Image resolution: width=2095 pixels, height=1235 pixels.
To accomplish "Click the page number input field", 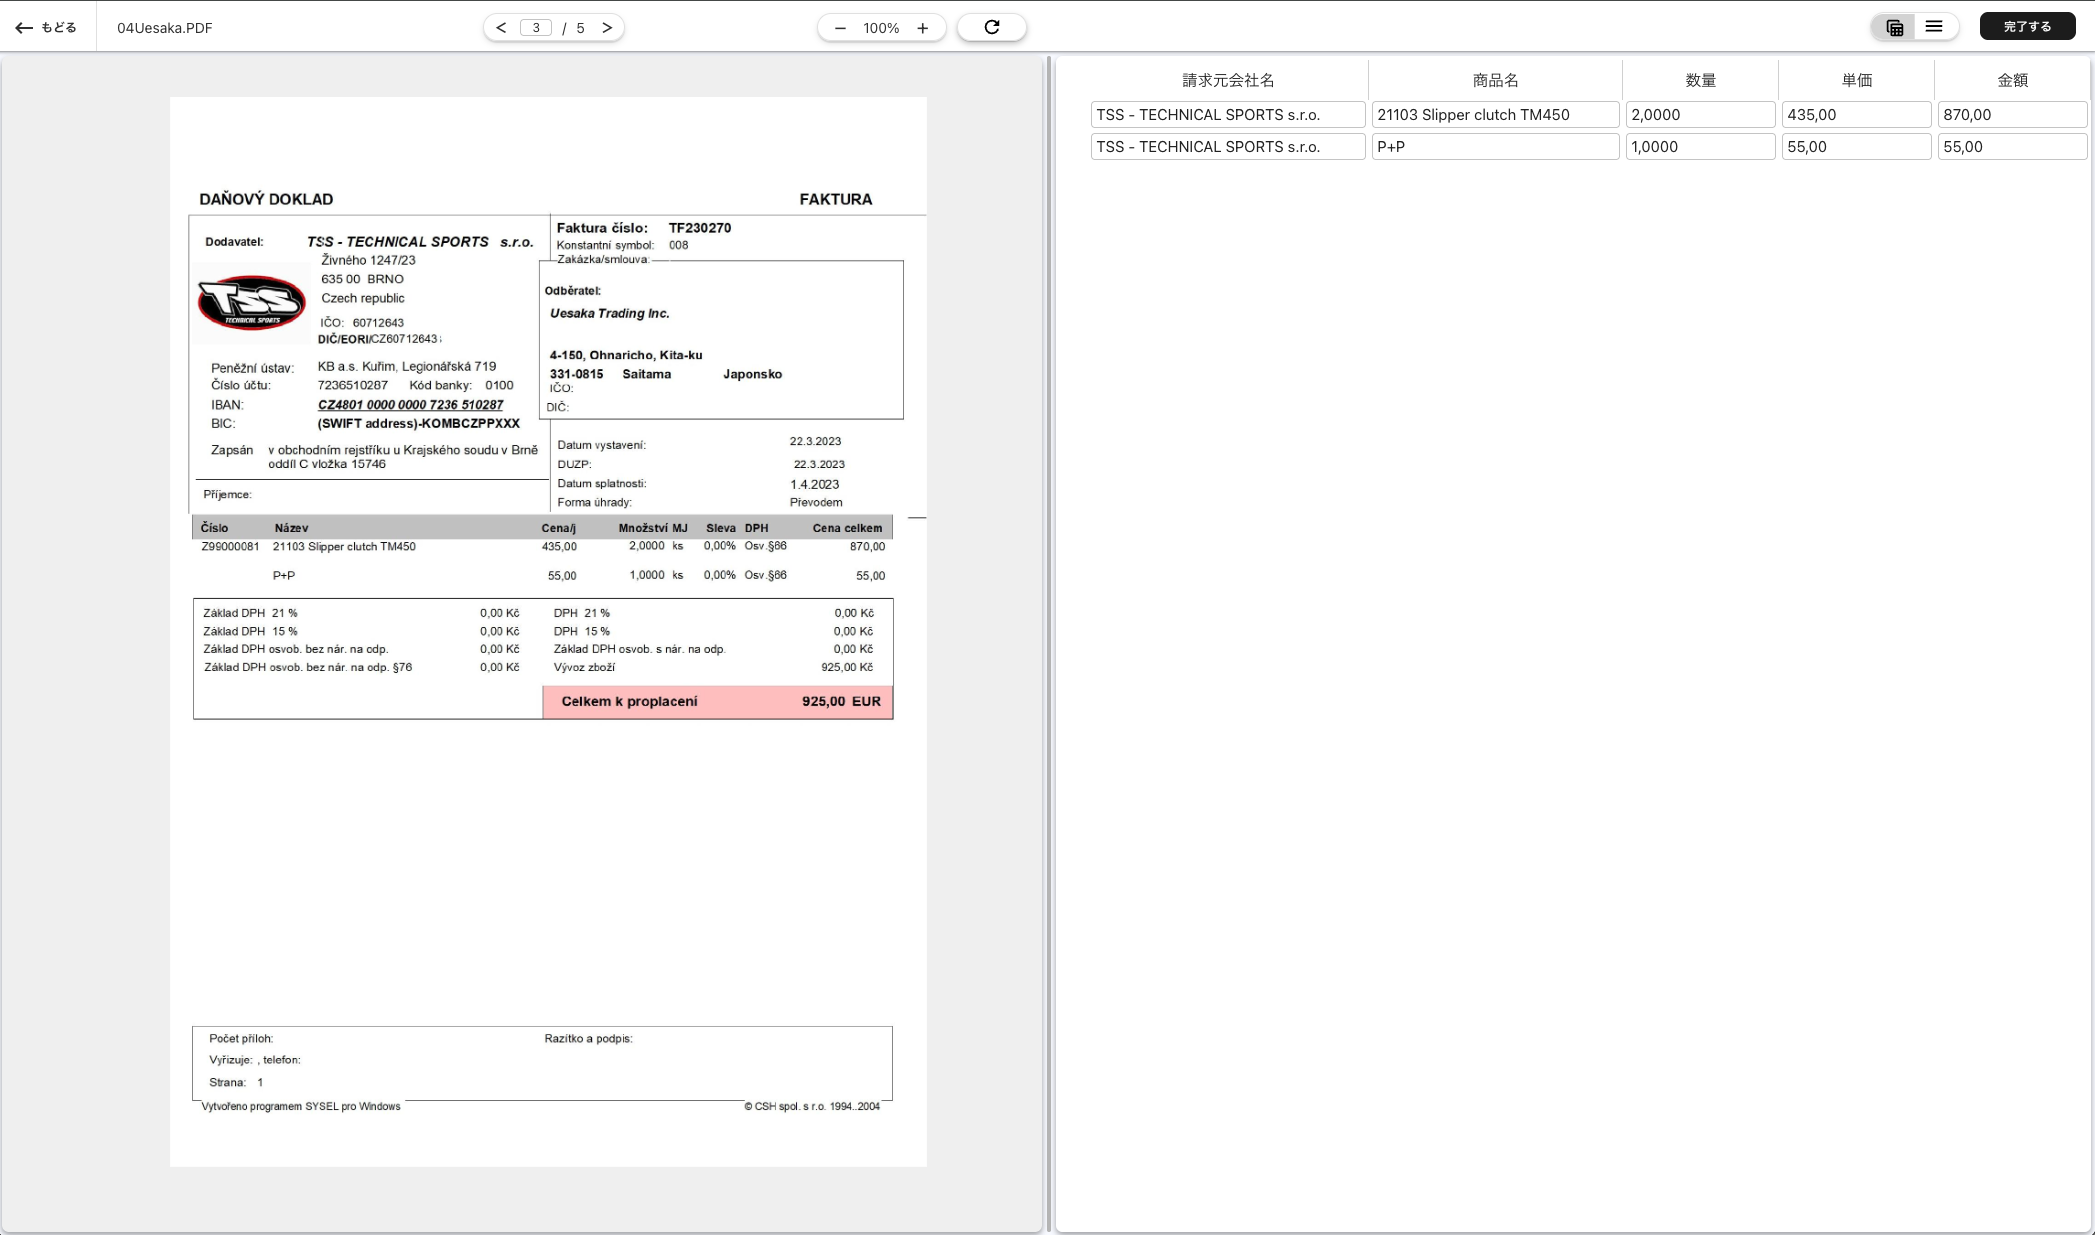I will [x=536, y=28].
